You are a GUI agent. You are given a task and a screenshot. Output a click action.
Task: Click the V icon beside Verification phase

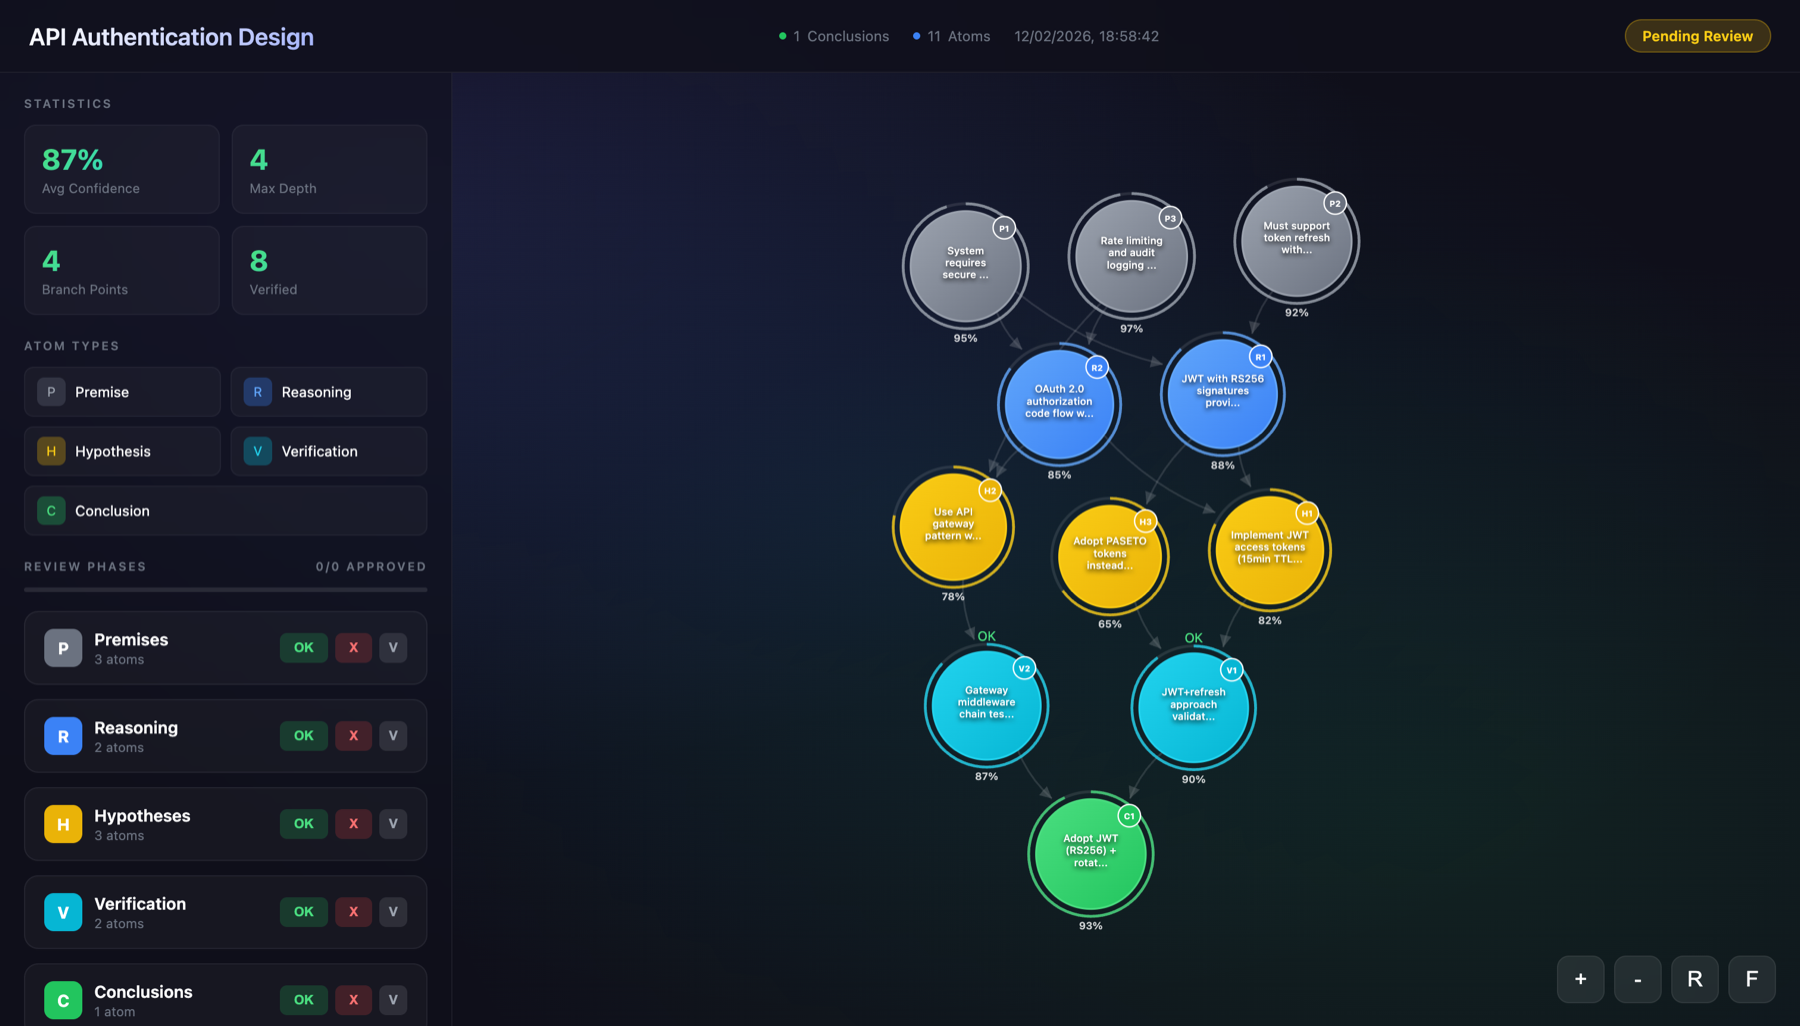(x=62, y=911)
